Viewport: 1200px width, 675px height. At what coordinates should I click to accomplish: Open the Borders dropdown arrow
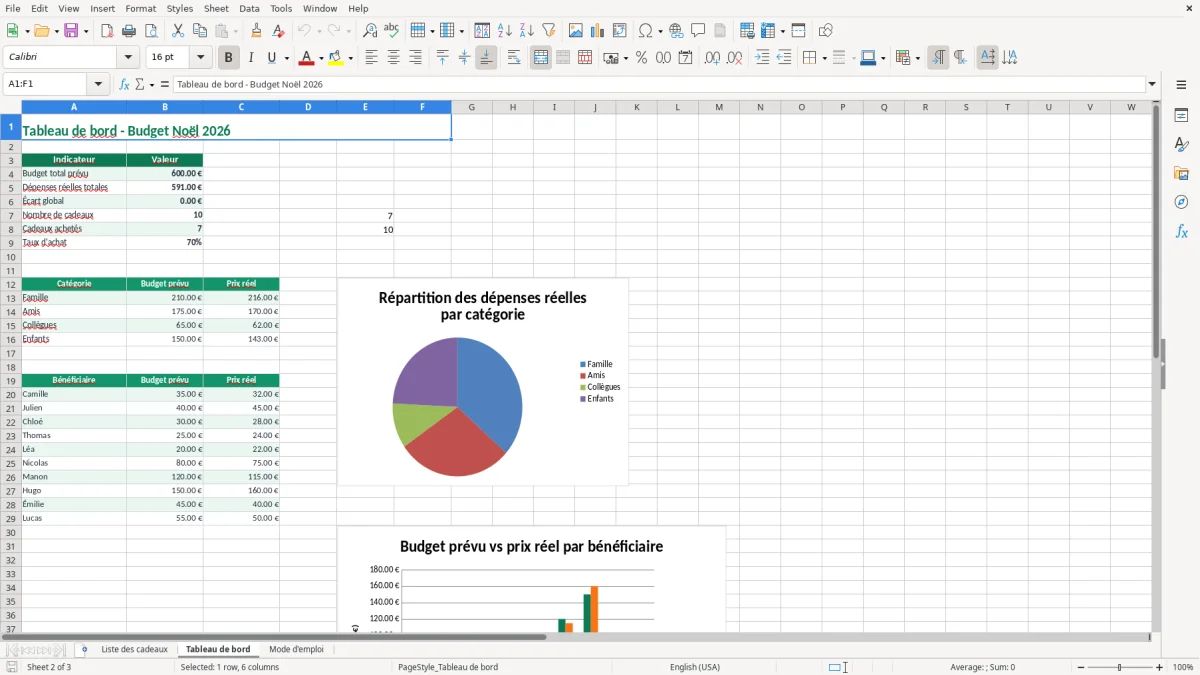tap(823, 58)
